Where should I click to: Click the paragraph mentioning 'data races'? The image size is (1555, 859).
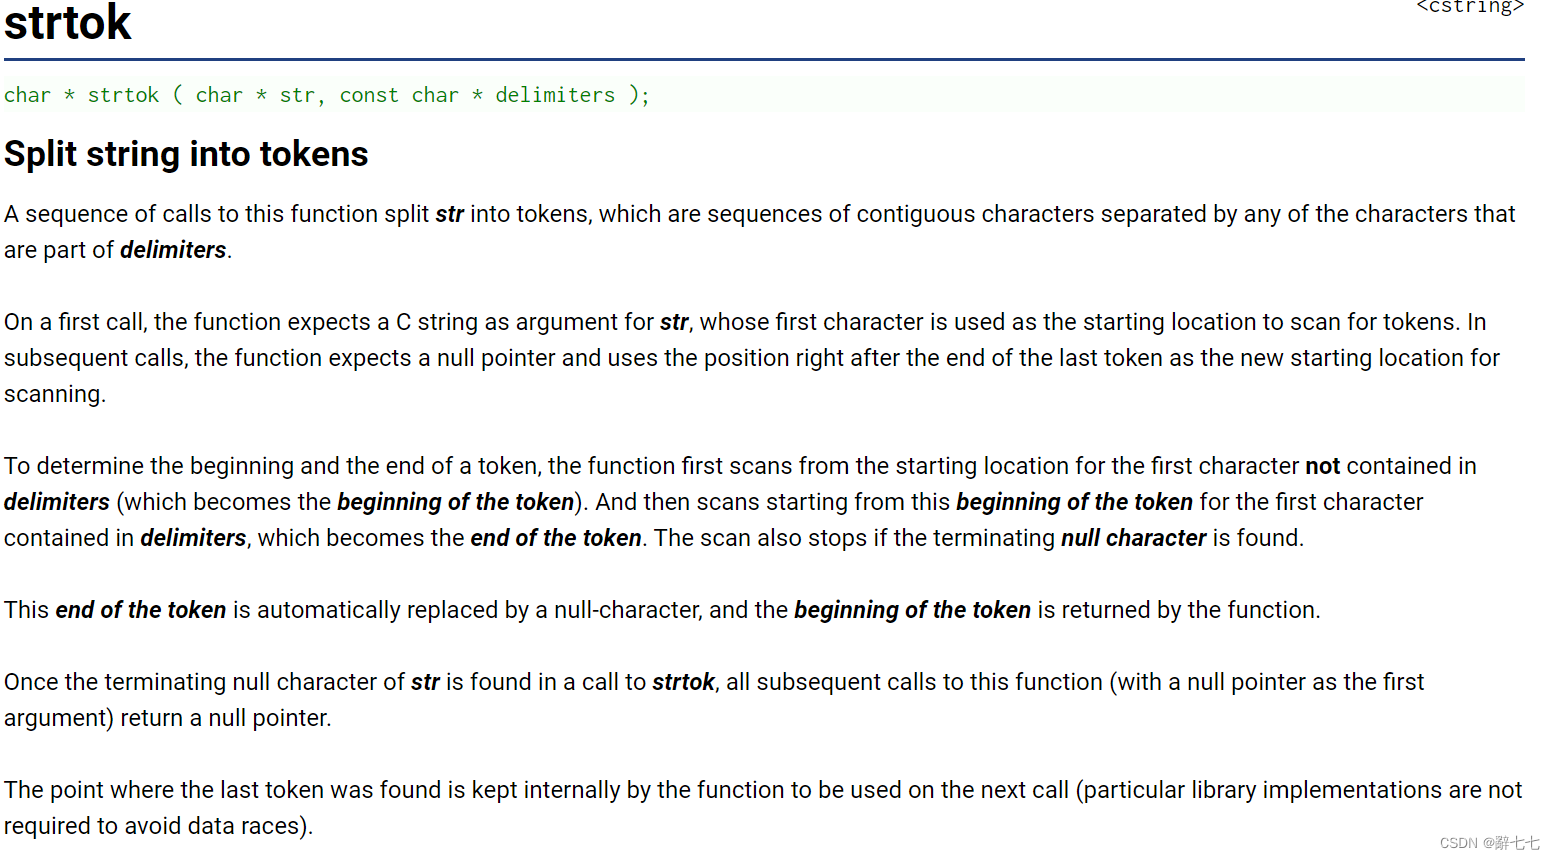click(x=763, y=808)
